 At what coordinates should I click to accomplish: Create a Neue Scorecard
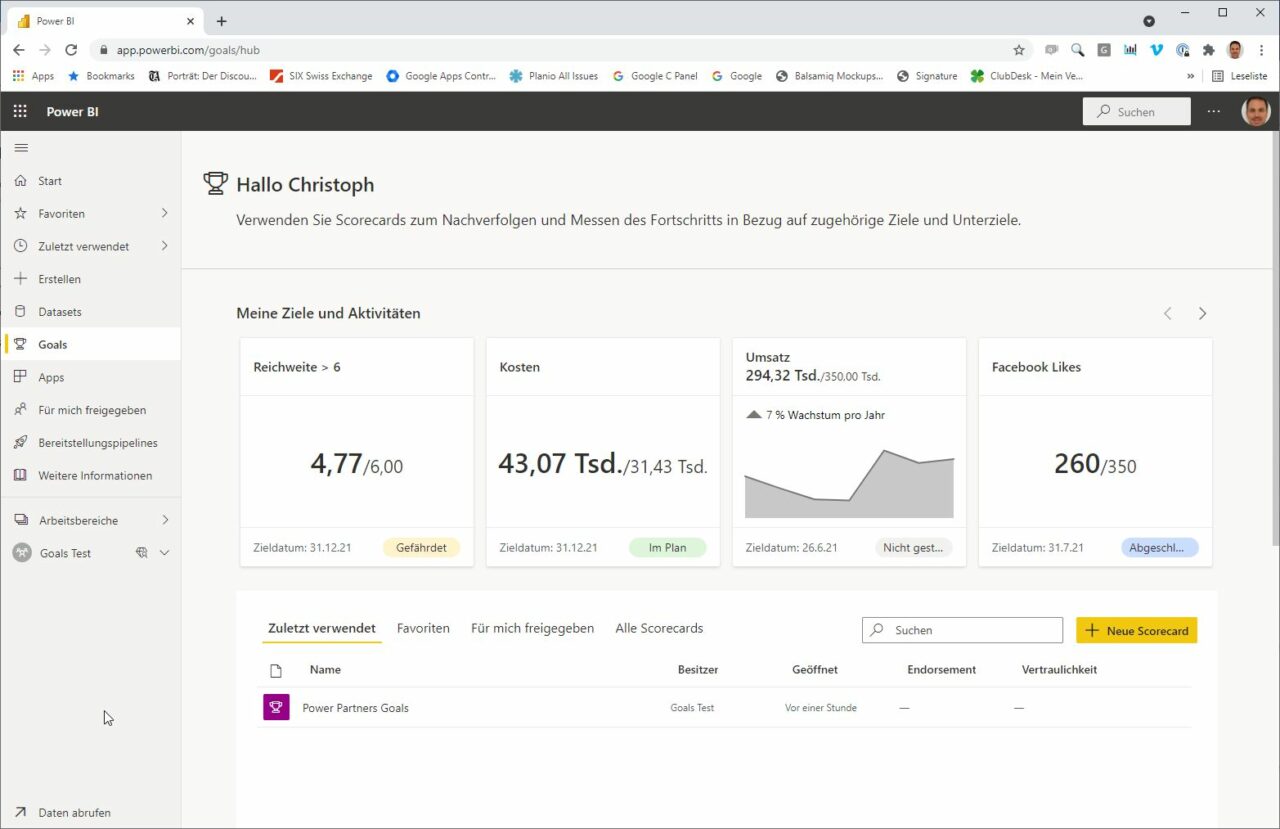pyautogui.click(x=1136, y=630)
